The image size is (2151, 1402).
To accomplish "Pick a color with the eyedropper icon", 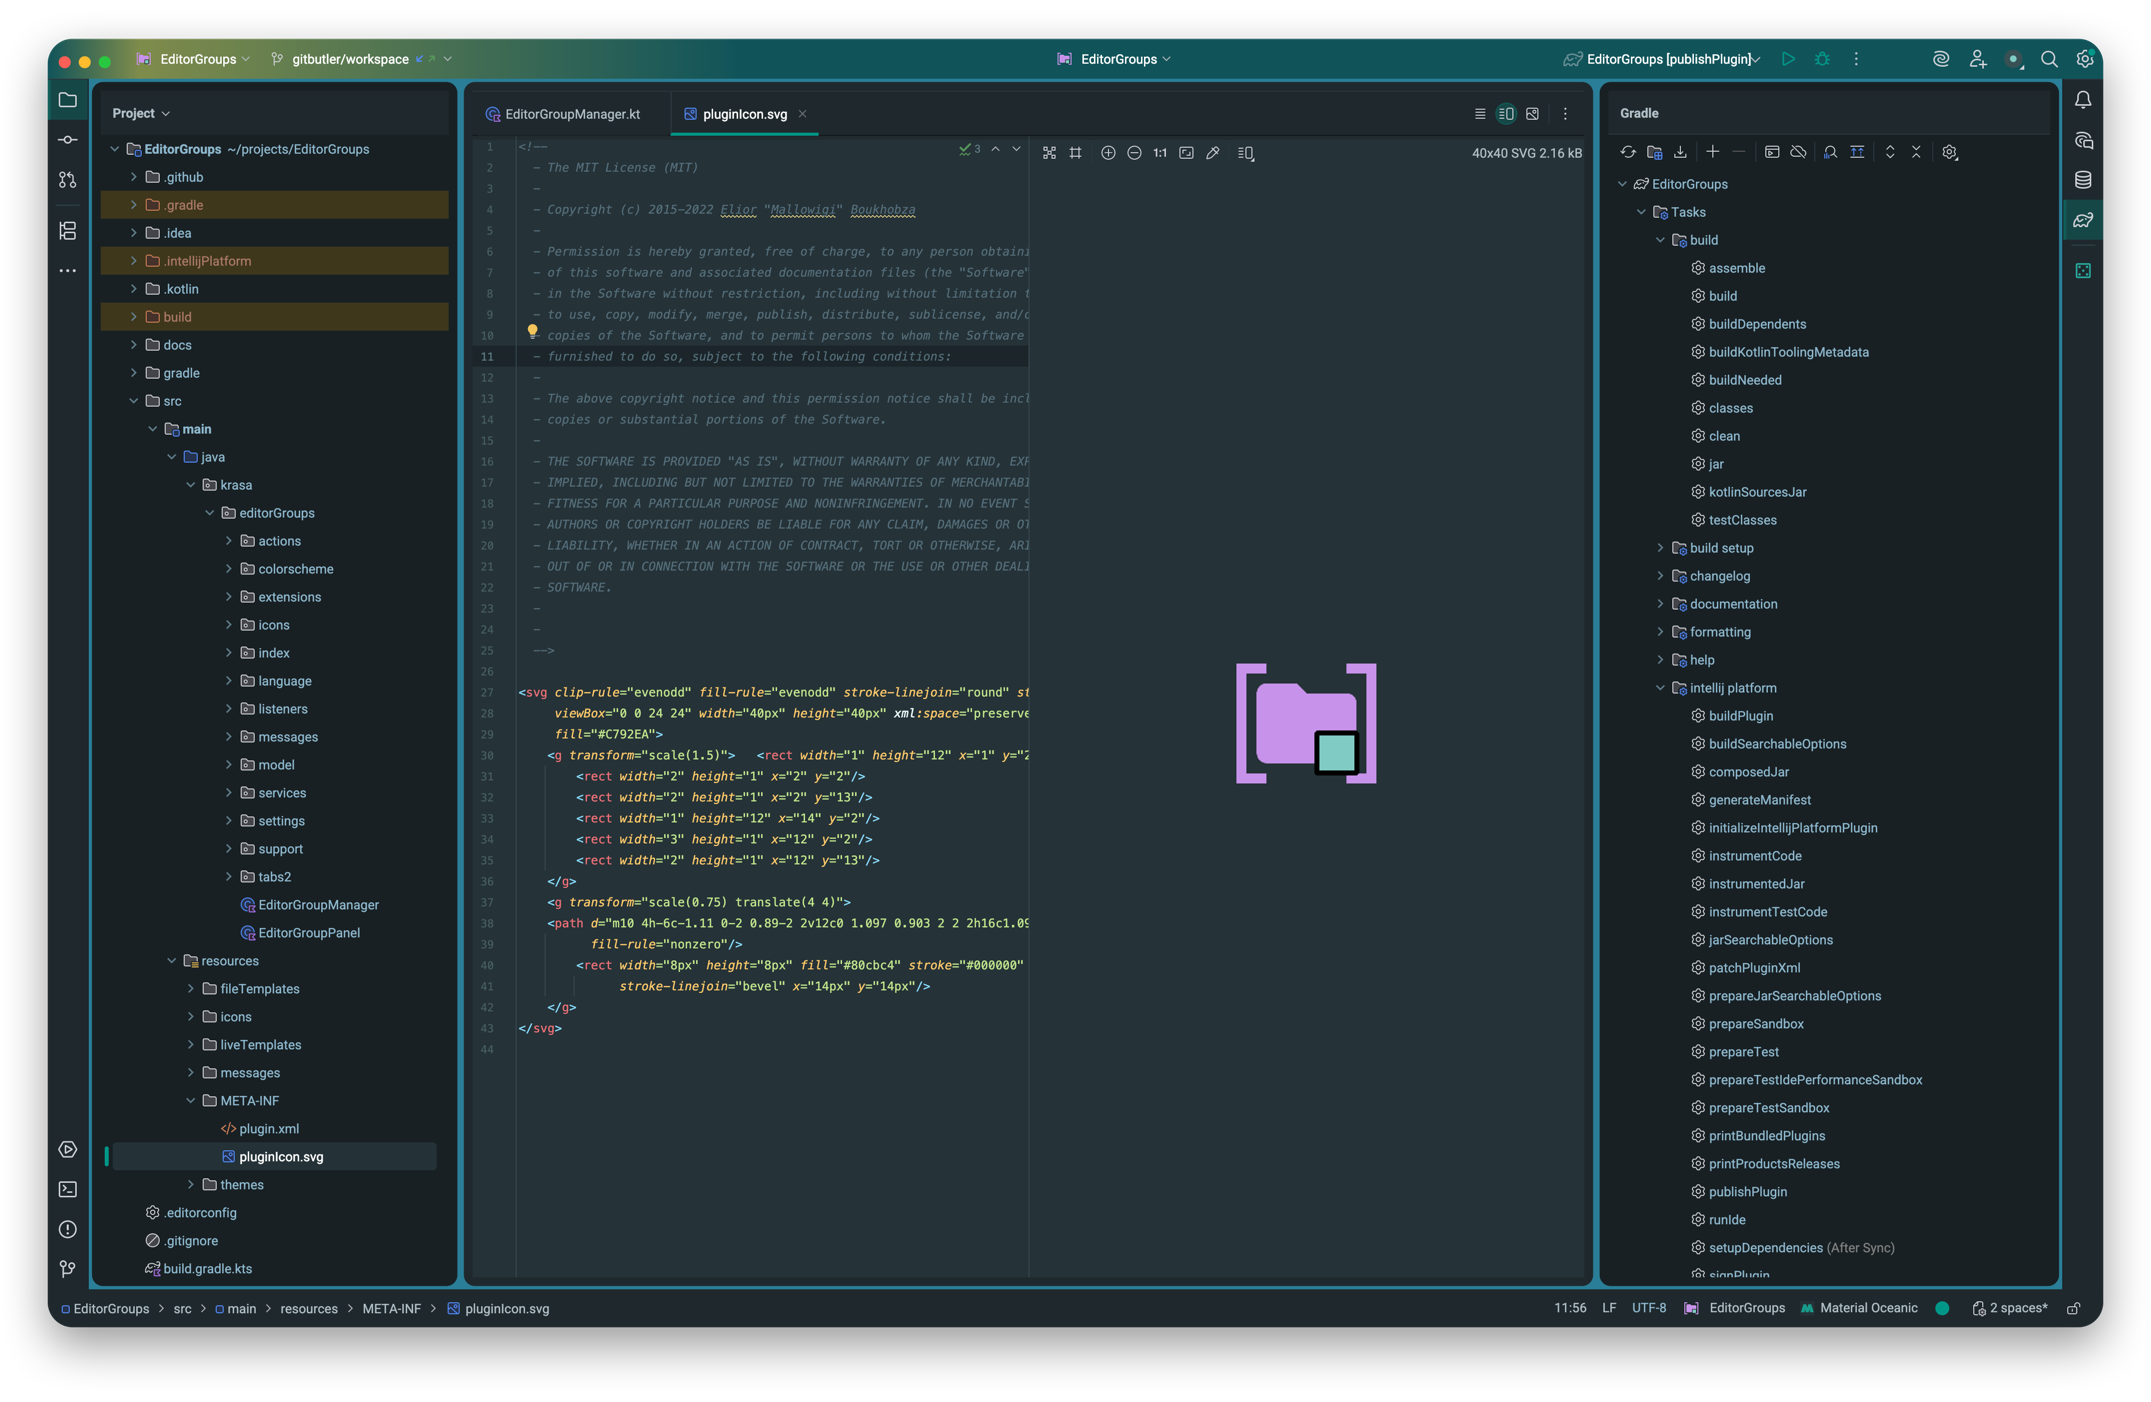I will 1213,153.
